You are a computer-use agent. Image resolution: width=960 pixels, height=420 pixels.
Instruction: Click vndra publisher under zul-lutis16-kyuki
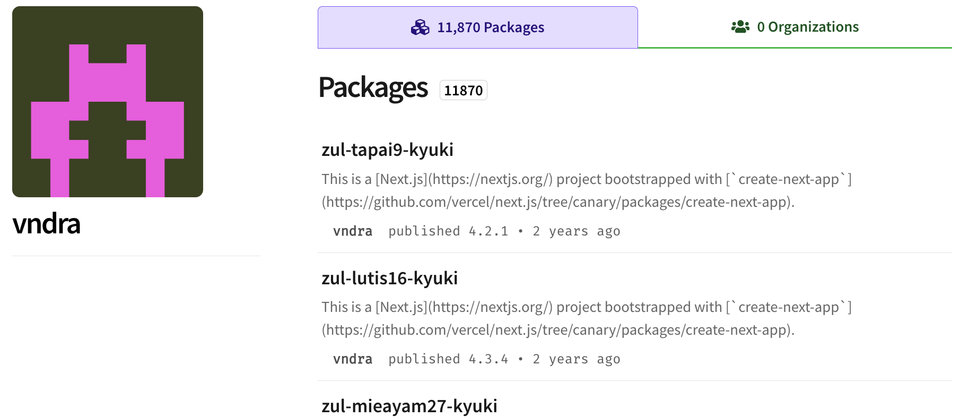(x=352, y=359)
